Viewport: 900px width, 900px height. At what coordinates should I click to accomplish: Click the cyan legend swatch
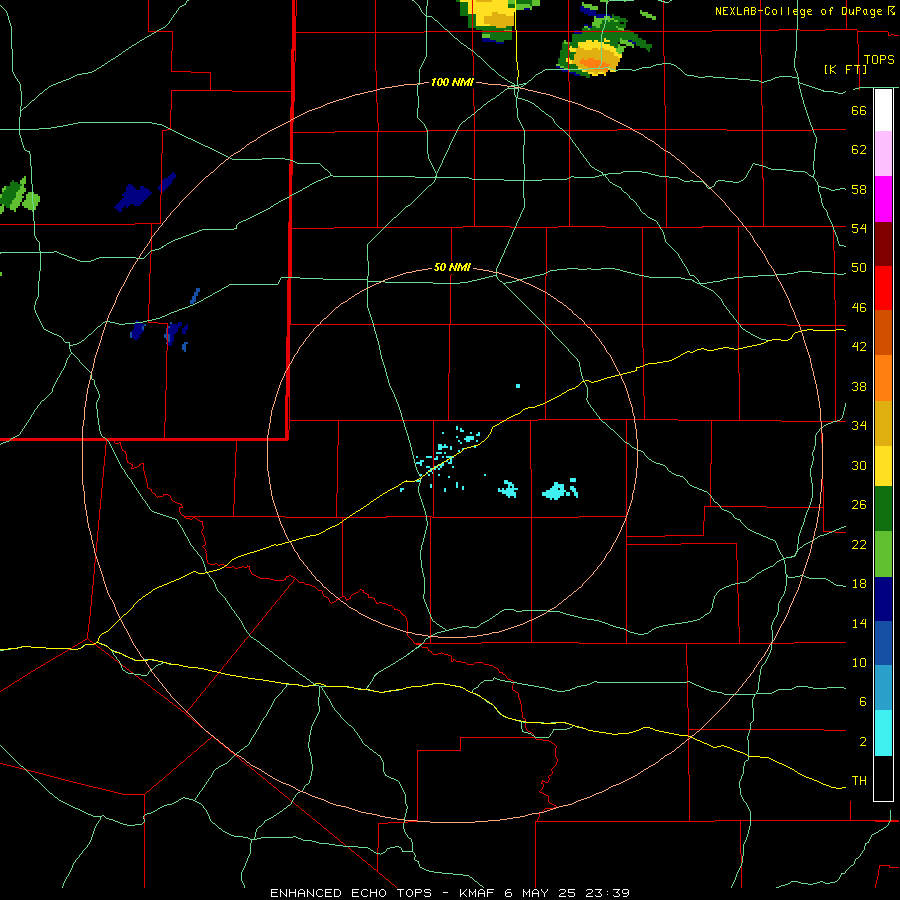tap(883, 733)
